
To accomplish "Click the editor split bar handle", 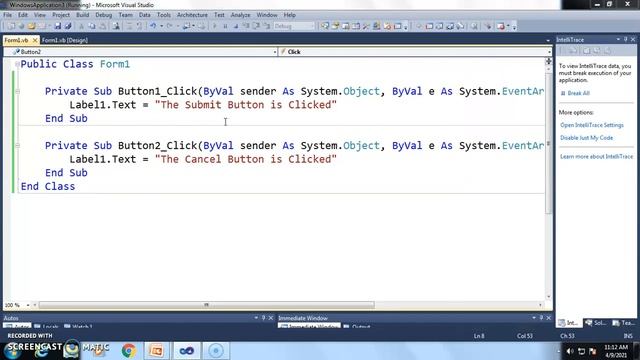I will pyautogui.click(x=549, y=61).
